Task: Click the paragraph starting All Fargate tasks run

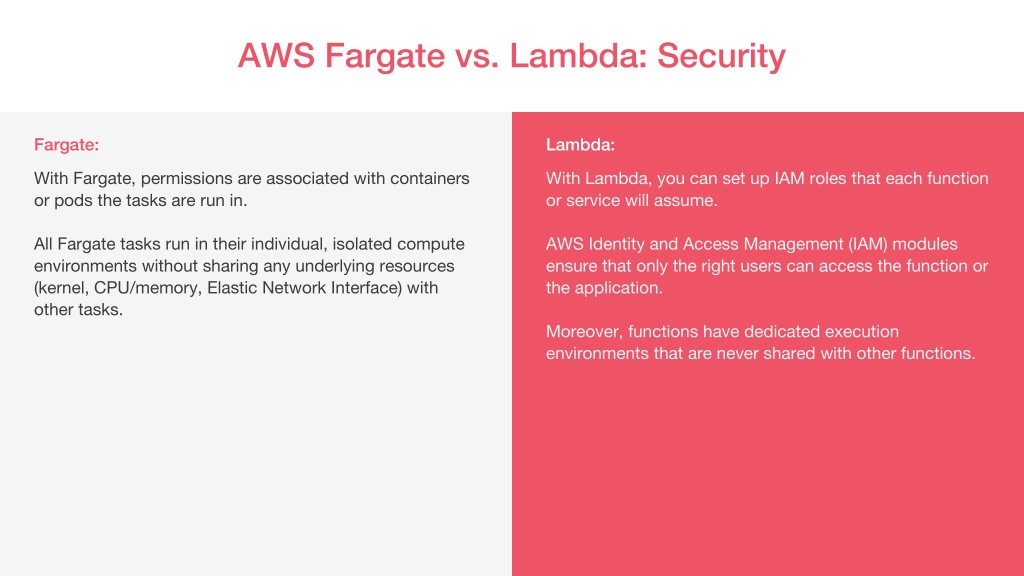Action: point(249,276)
